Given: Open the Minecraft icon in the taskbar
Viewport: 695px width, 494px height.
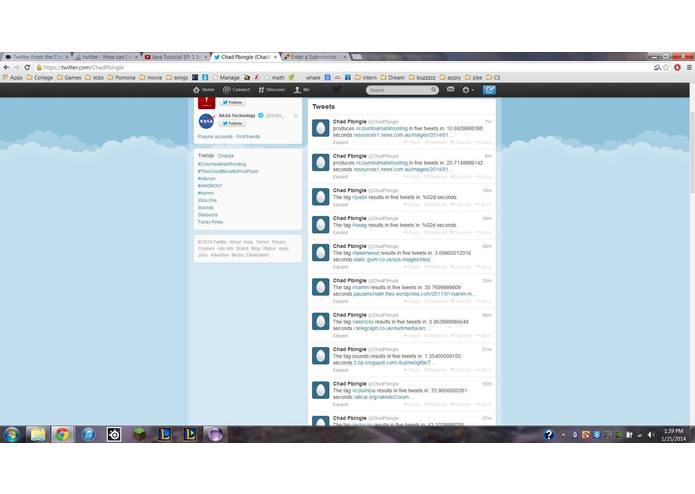Looking at the screenshot, I should point(139,435).
